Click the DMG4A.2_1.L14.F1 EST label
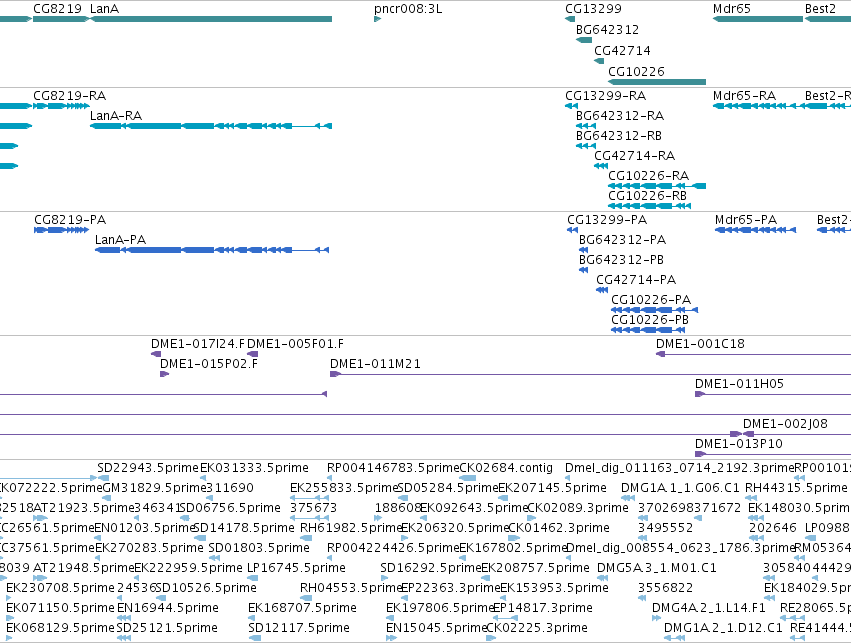 (x=709, y=608)
